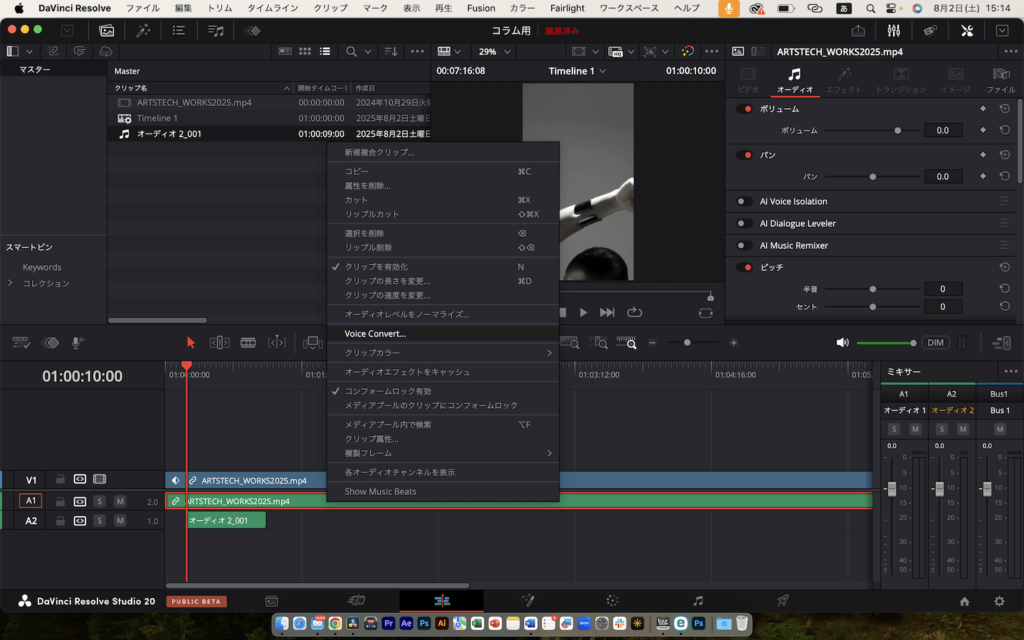Select the arrow Selection mode tool
The image size is (1024, 640).
tap(190, 342)
